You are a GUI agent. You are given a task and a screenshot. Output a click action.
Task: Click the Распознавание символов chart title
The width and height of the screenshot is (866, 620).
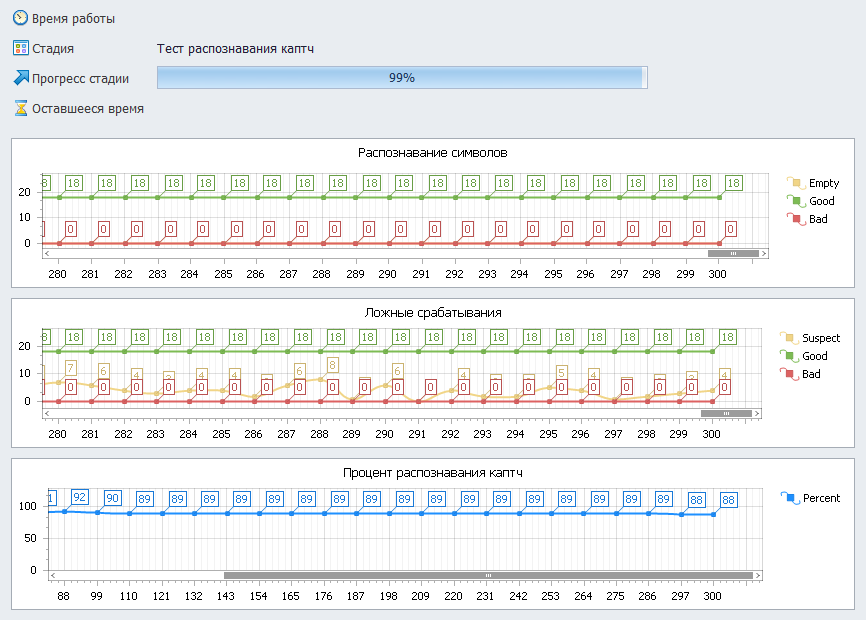click(x=433, y=153)
